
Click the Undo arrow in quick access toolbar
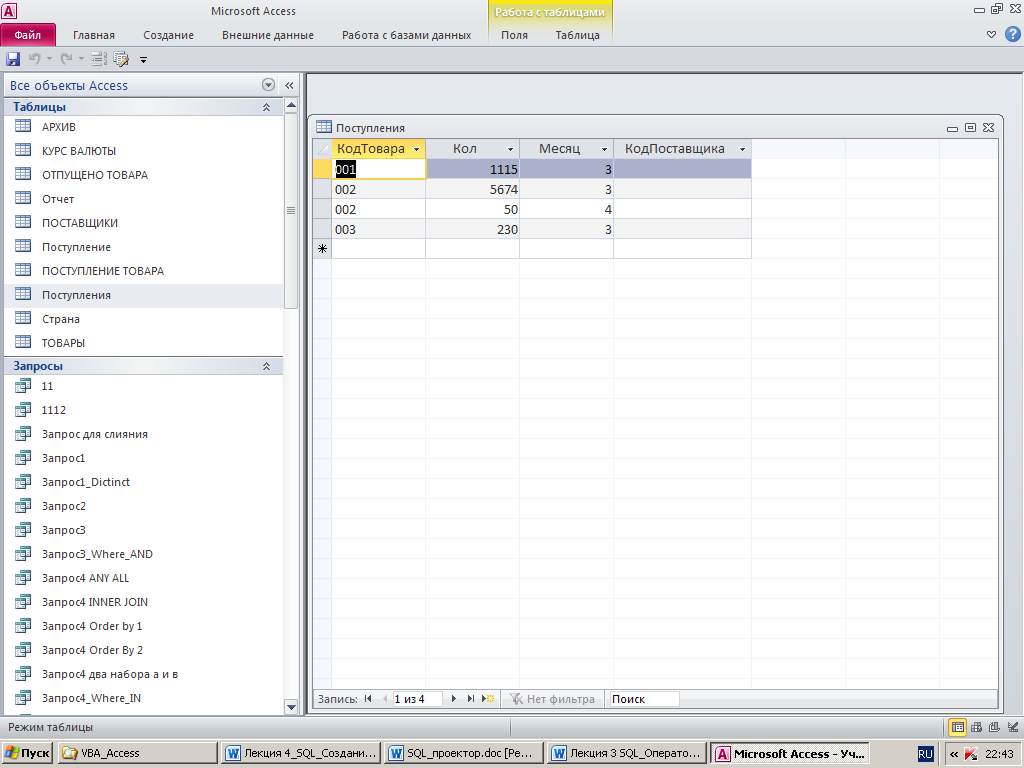click(x=35, y=59)
